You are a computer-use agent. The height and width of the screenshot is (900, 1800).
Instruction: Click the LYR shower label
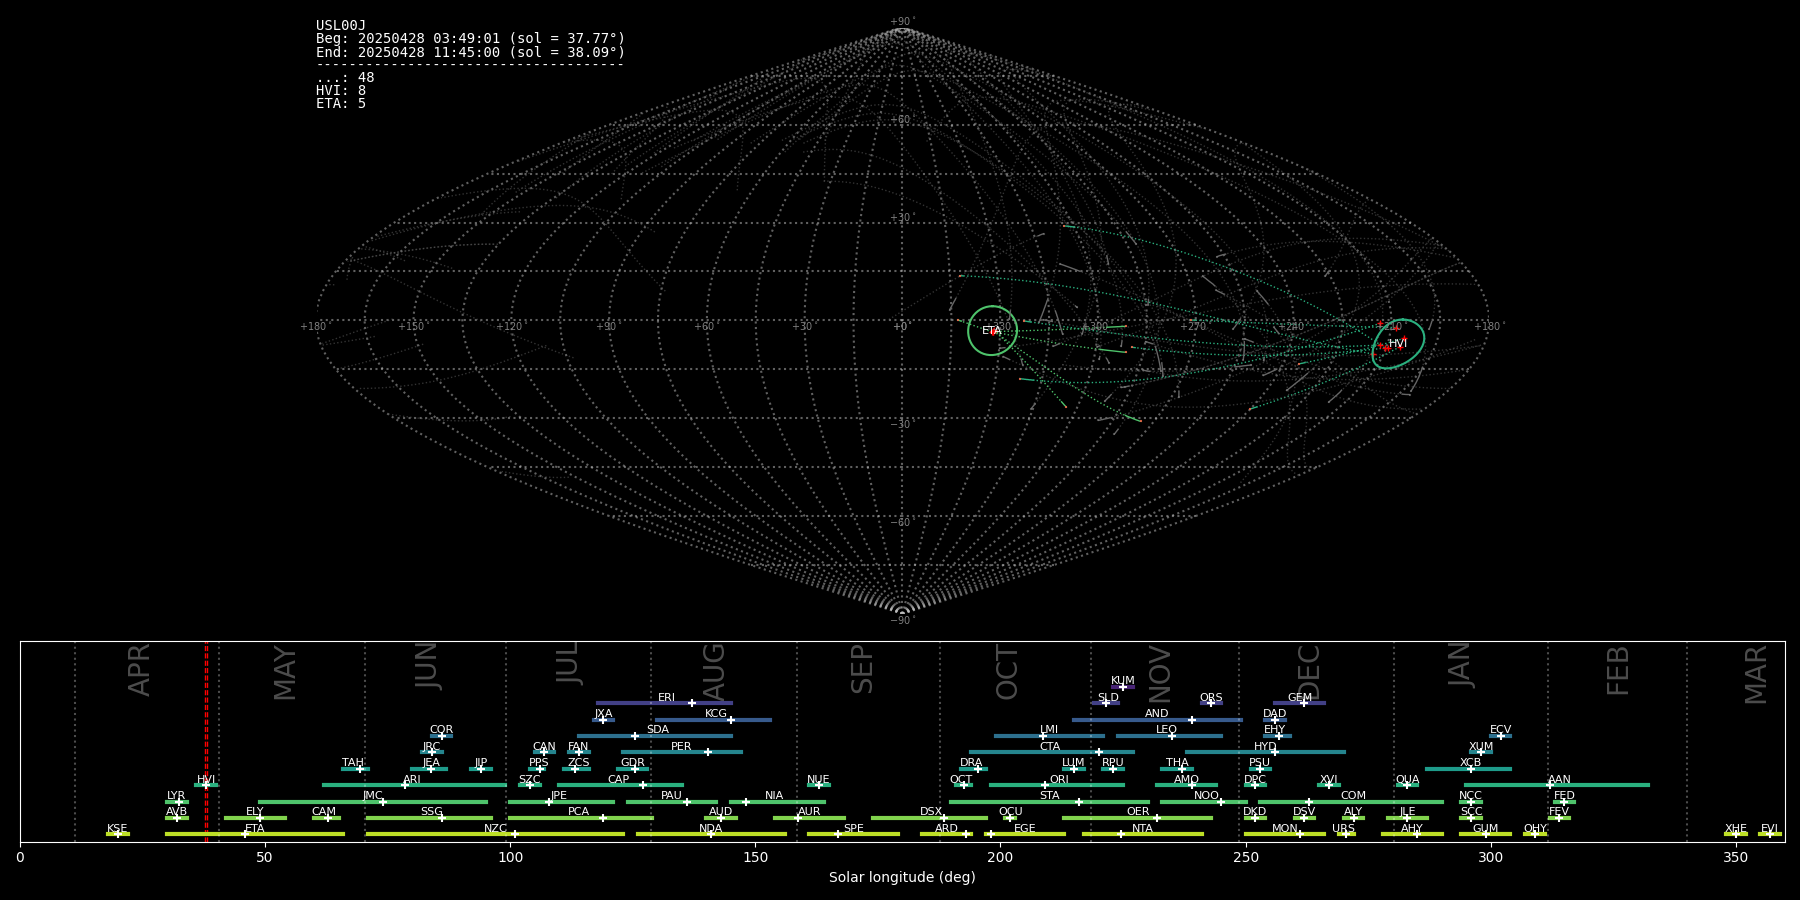point(176,796)
